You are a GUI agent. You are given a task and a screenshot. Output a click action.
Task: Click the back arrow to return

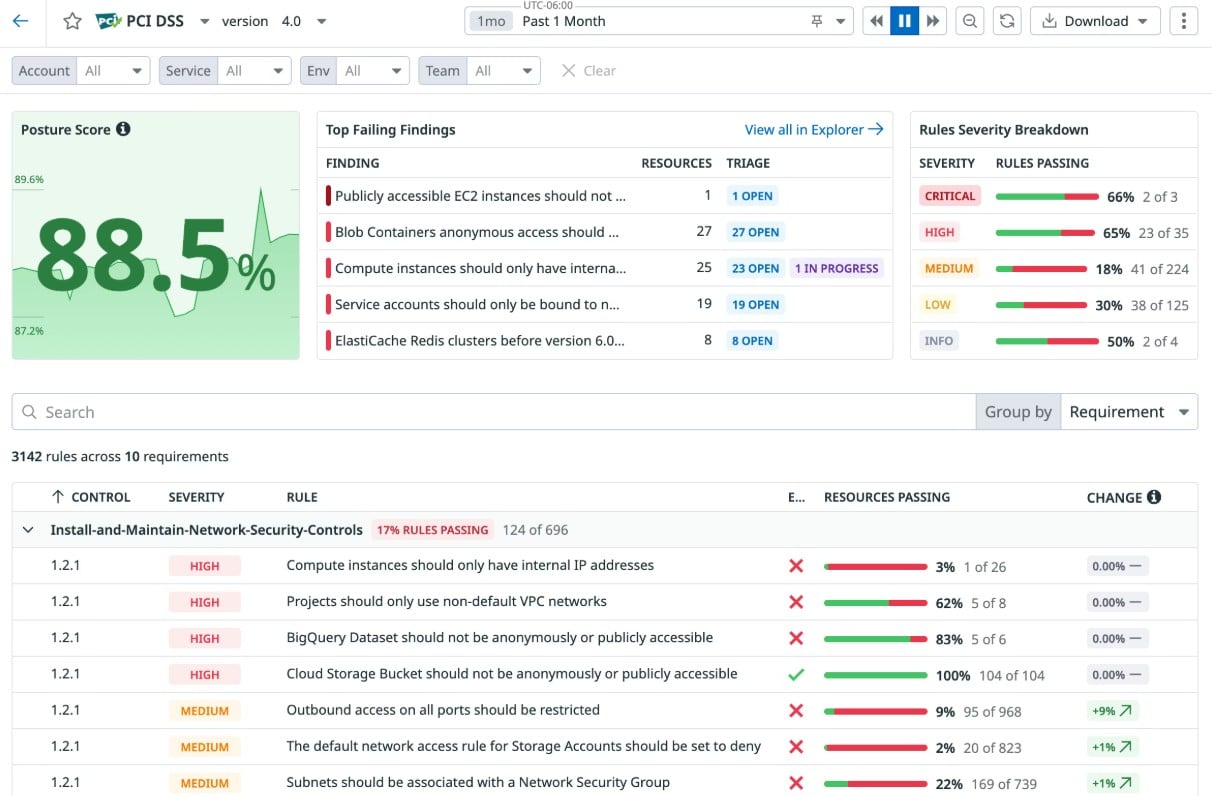22,20
